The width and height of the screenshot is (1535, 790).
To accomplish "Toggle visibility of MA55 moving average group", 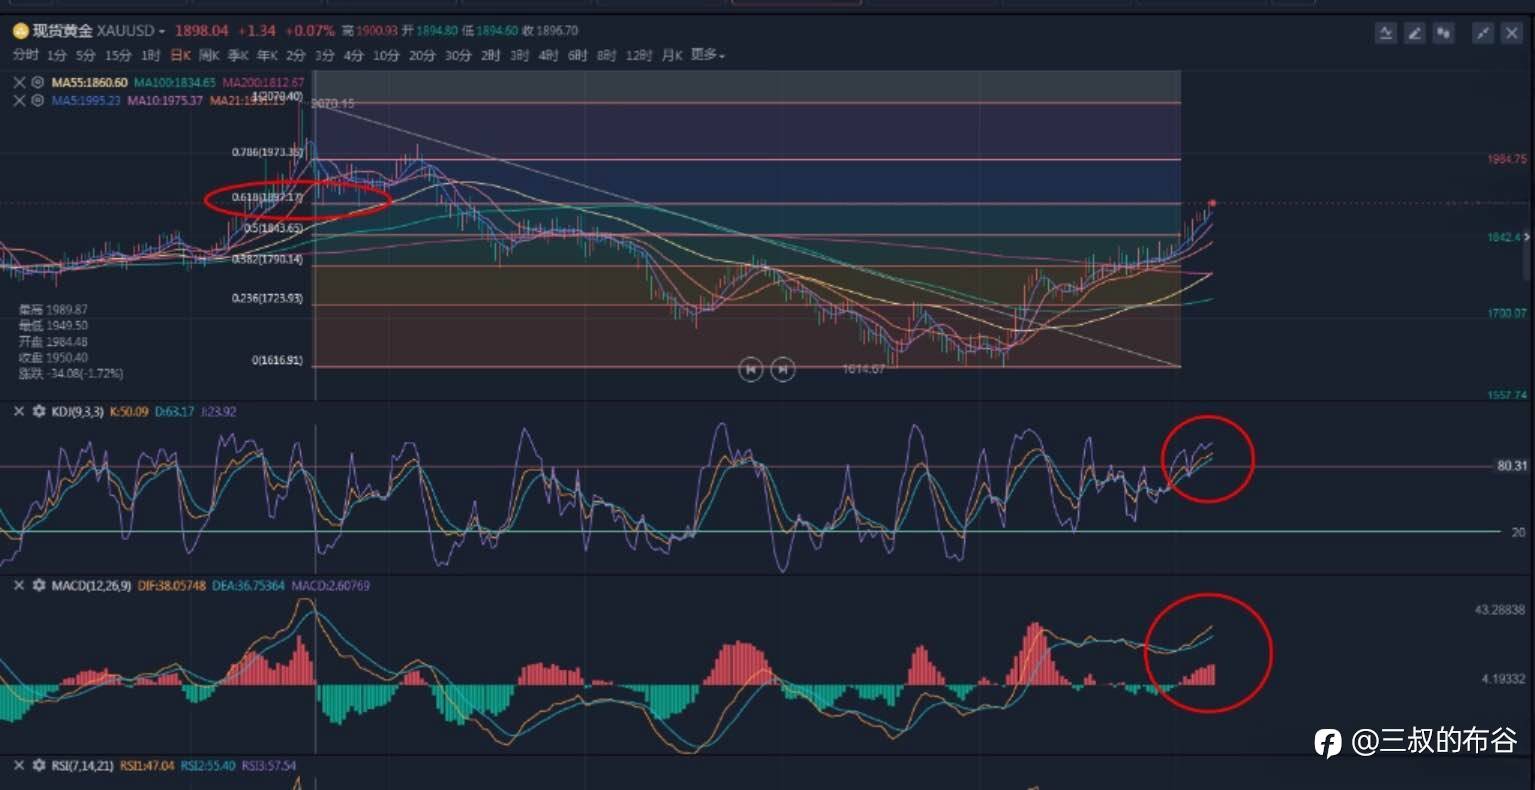I will click(x=38, y=82).
